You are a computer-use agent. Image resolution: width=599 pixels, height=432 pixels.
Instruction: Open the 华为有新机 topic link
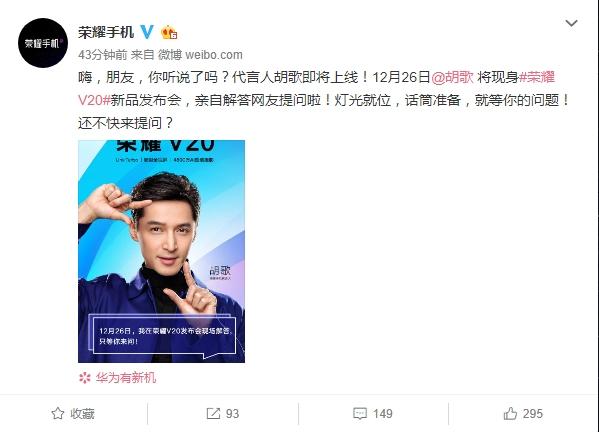click(126, 378)
